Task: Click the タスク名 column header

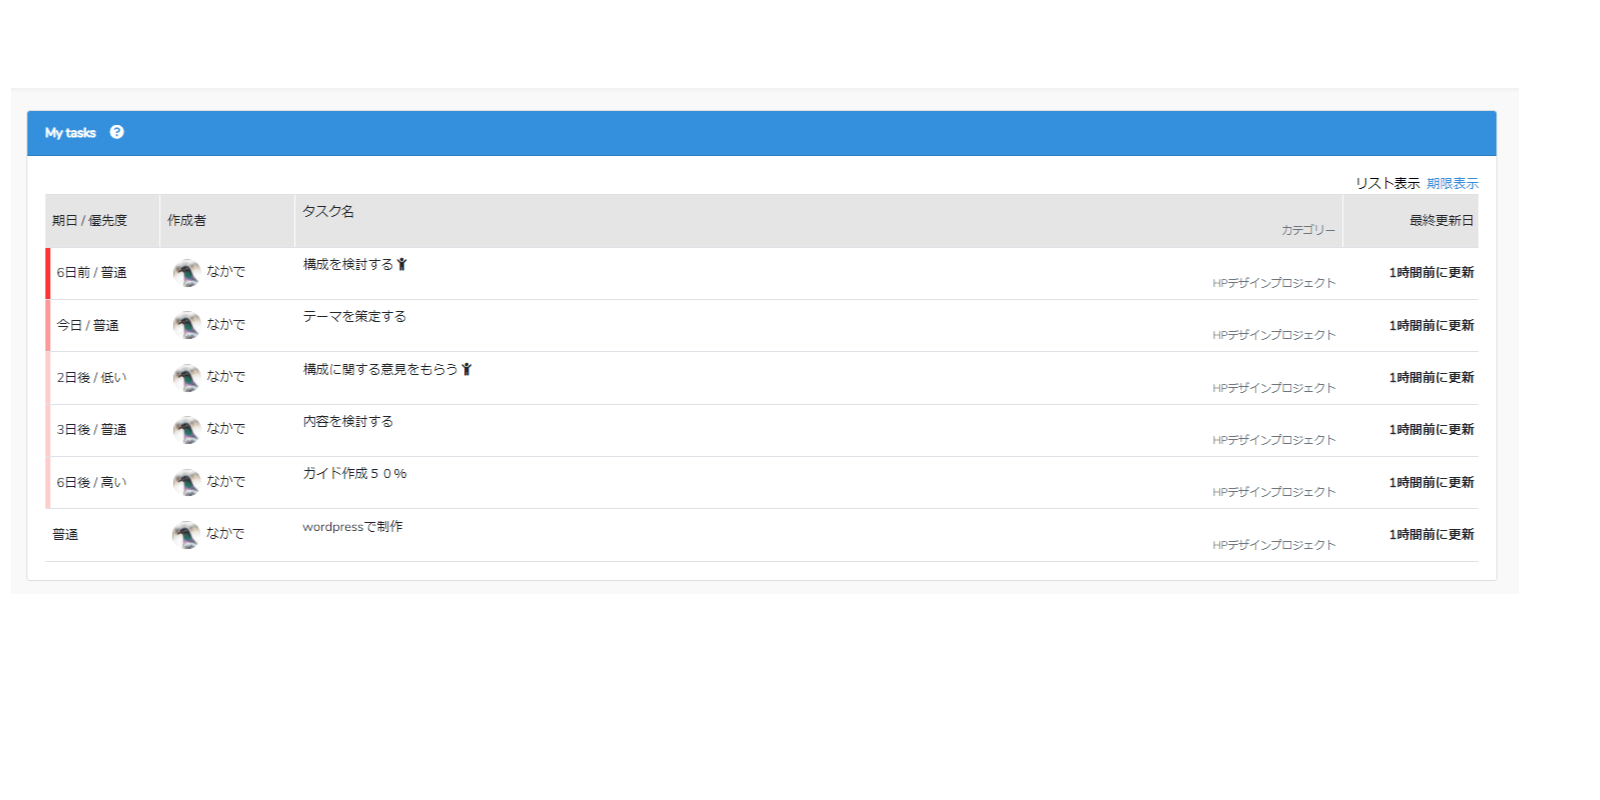Action: point(328,211)
